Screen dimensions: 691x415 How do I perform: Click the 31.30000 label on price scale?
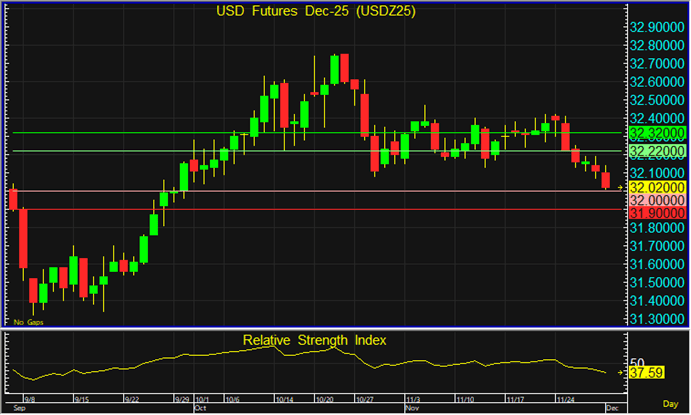point(657,318)
